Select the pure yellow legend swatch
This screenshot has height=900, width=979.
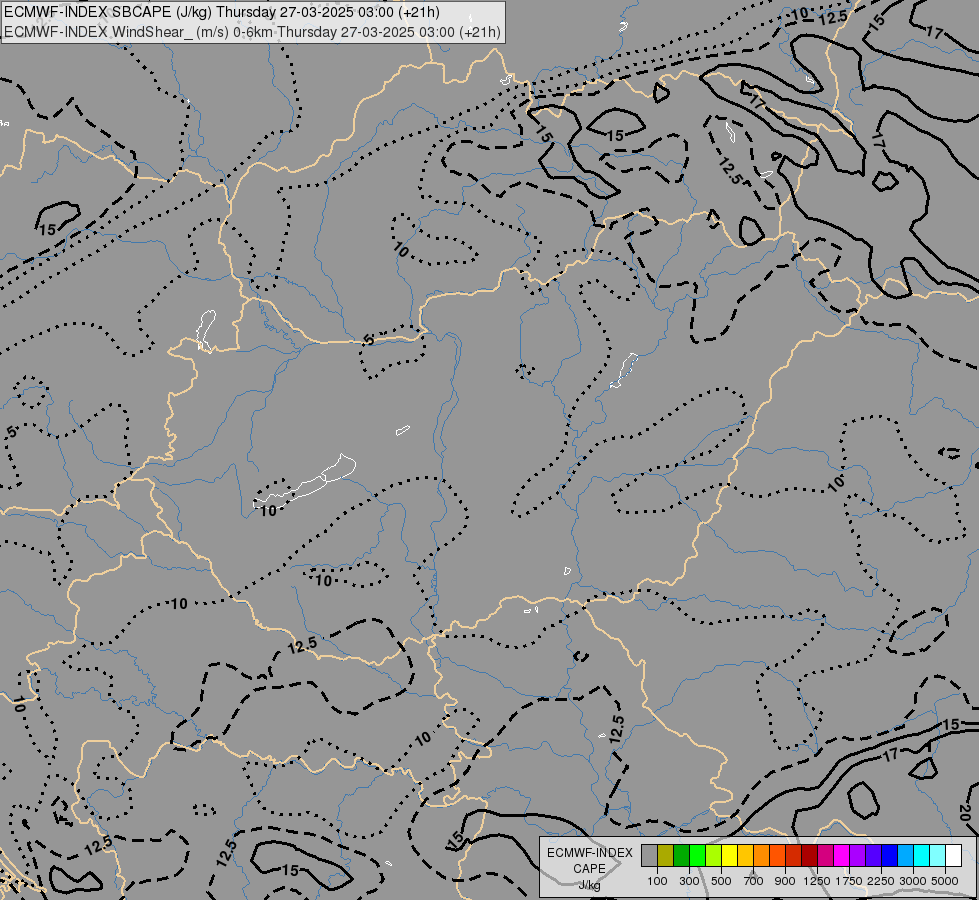pyautogui.click(x=729, y=855)
